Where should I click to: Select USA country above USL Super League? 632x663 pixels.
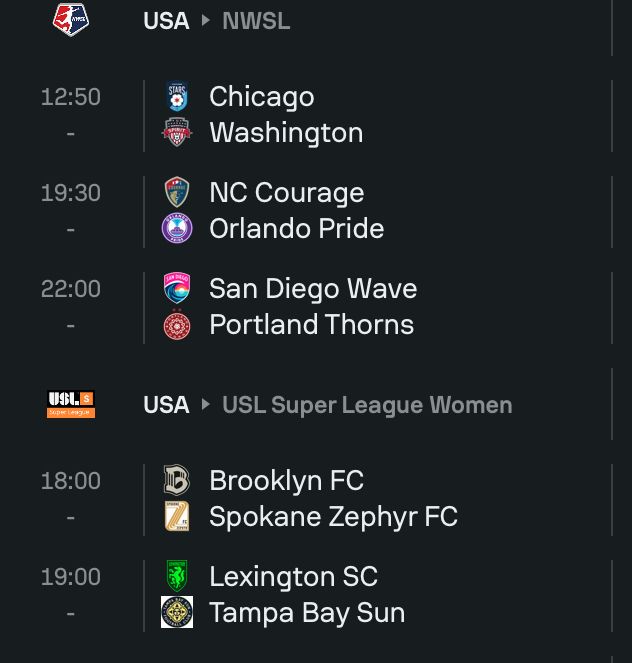(166, 405)
